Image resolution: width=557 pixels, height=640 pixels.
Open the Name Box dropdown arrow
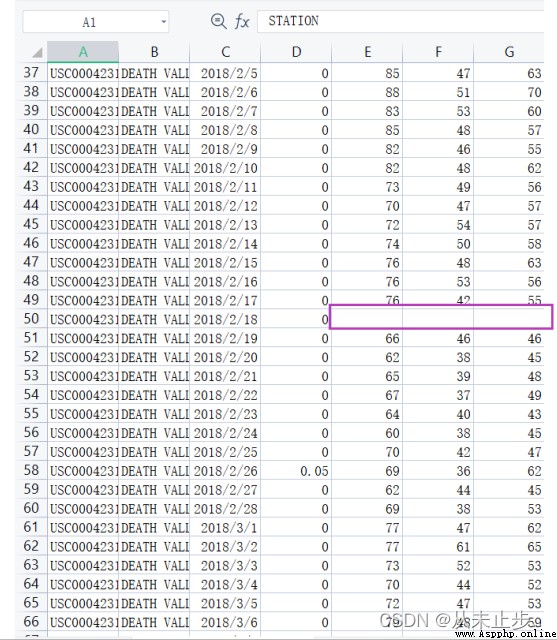point(164,22)
